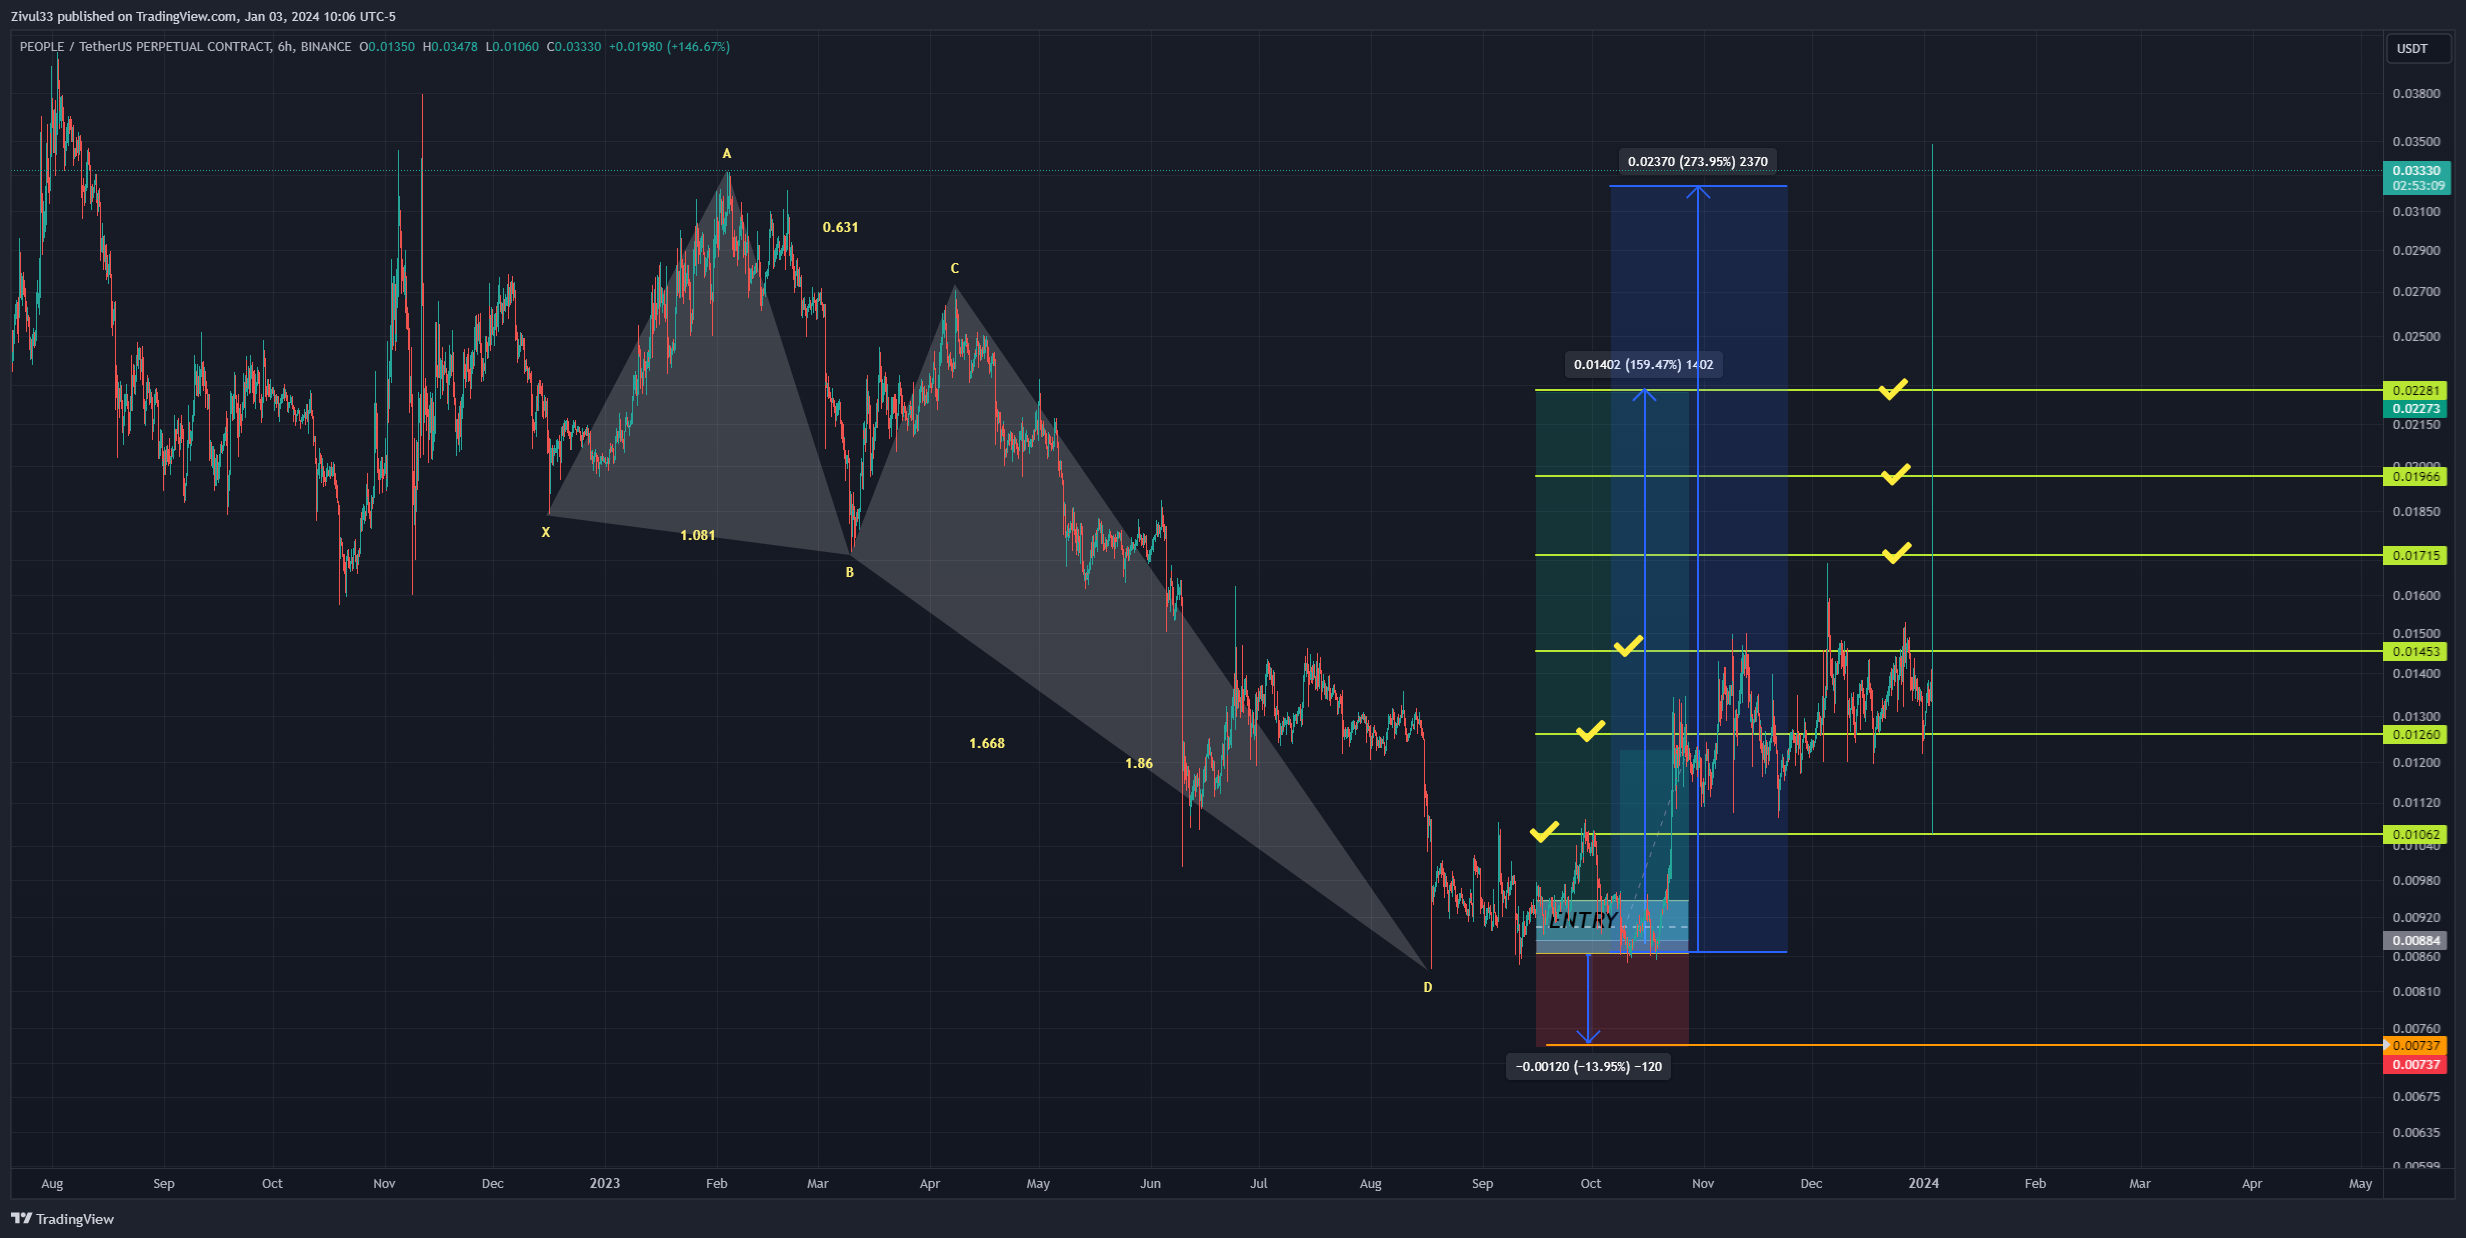This screenshot has width=2466, height=1238.
Task: Click the +0.01980 (+146.67%) change value
Action: click(669, 46)
